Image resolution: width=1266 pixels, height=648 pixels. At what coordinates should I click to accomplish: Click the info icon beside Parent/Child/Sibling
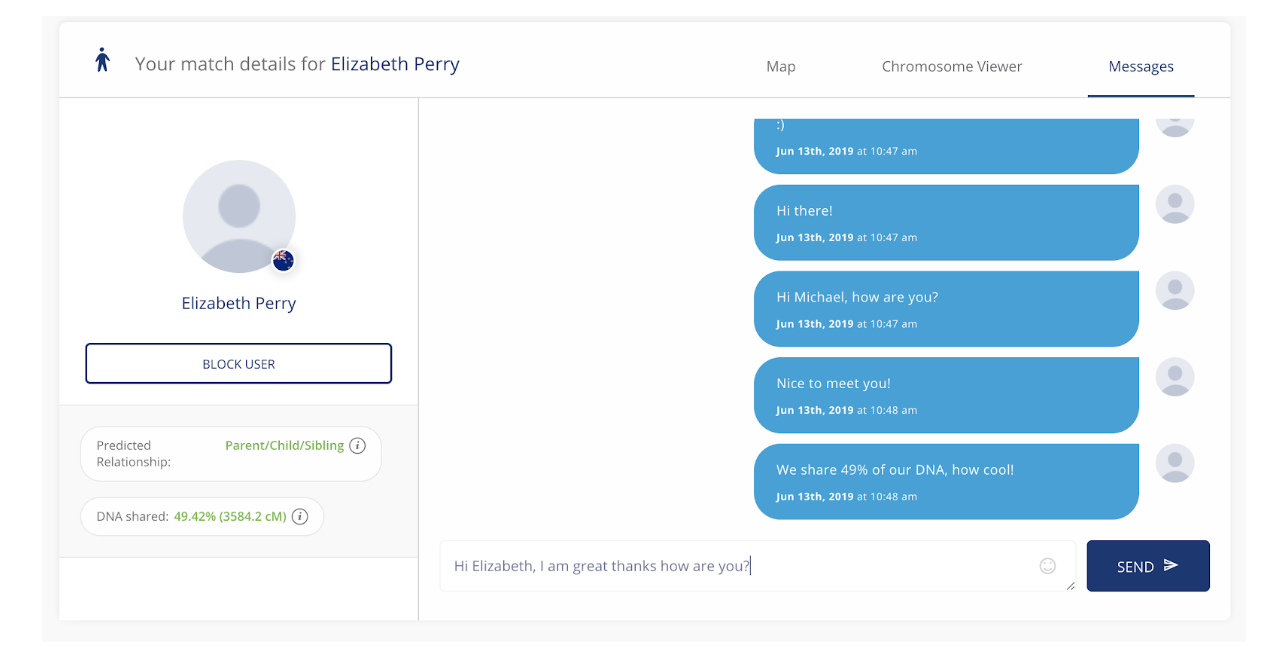pos(358,446)
